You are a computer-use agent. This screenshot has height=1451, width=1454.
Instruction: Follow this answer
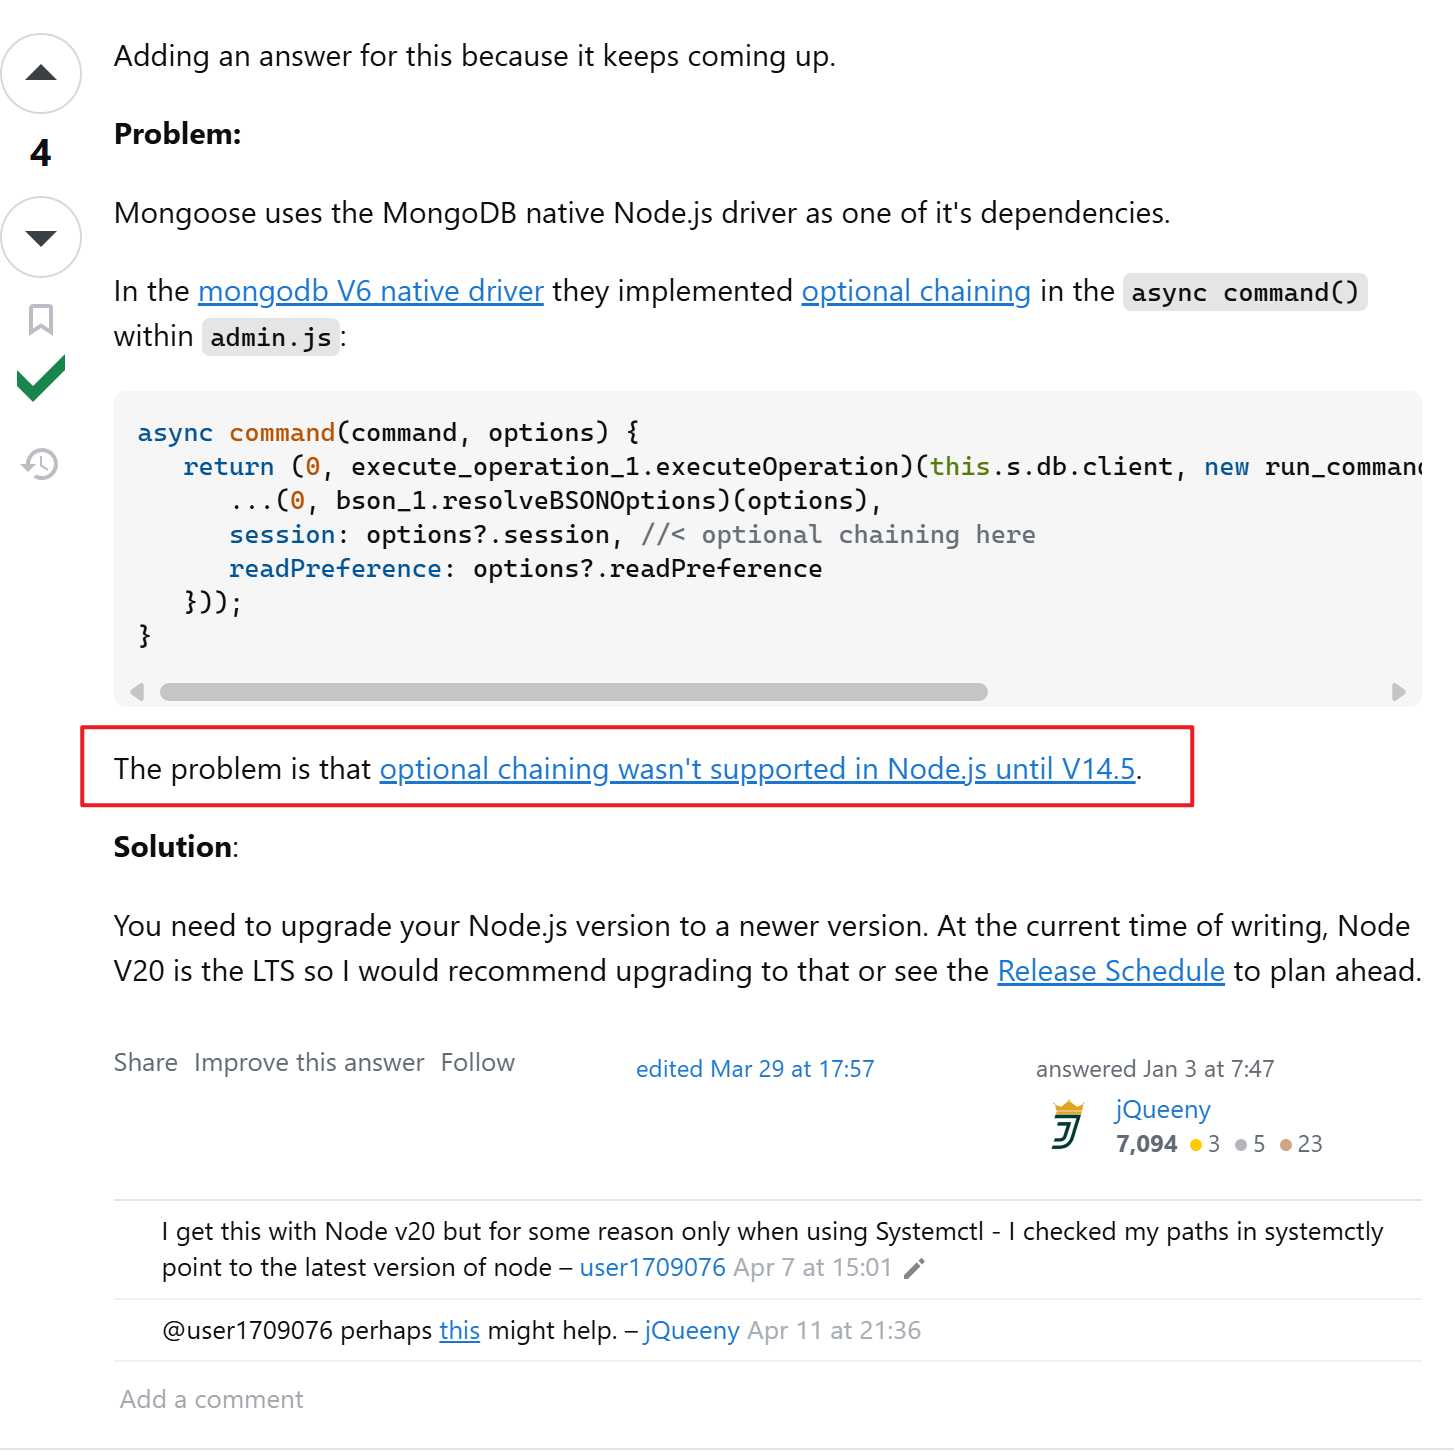(x=478, y=1062)
